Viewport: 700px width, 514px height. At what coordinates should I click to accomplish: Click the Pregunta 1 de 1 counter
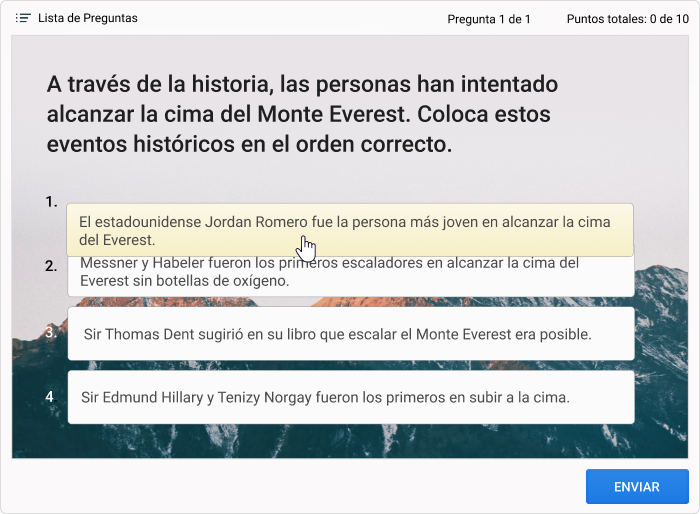point(488,19)
